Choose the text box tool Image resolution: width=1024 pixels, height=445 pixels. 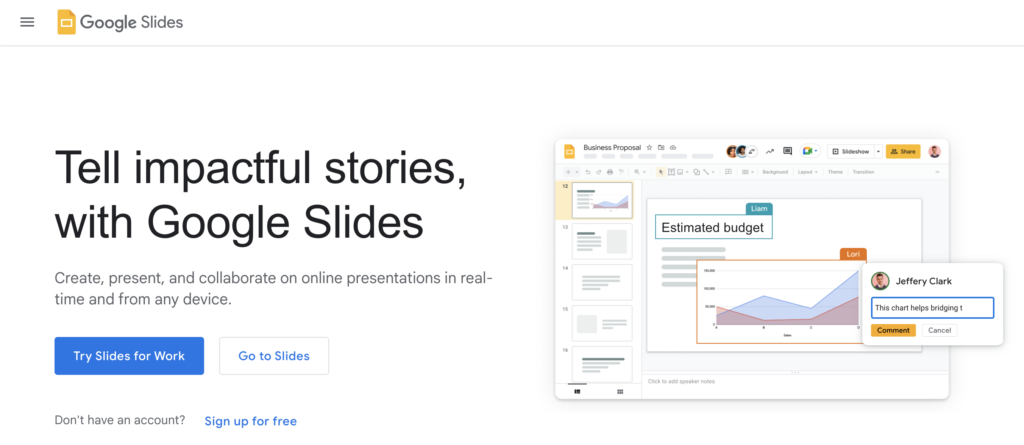pos(671,172)
